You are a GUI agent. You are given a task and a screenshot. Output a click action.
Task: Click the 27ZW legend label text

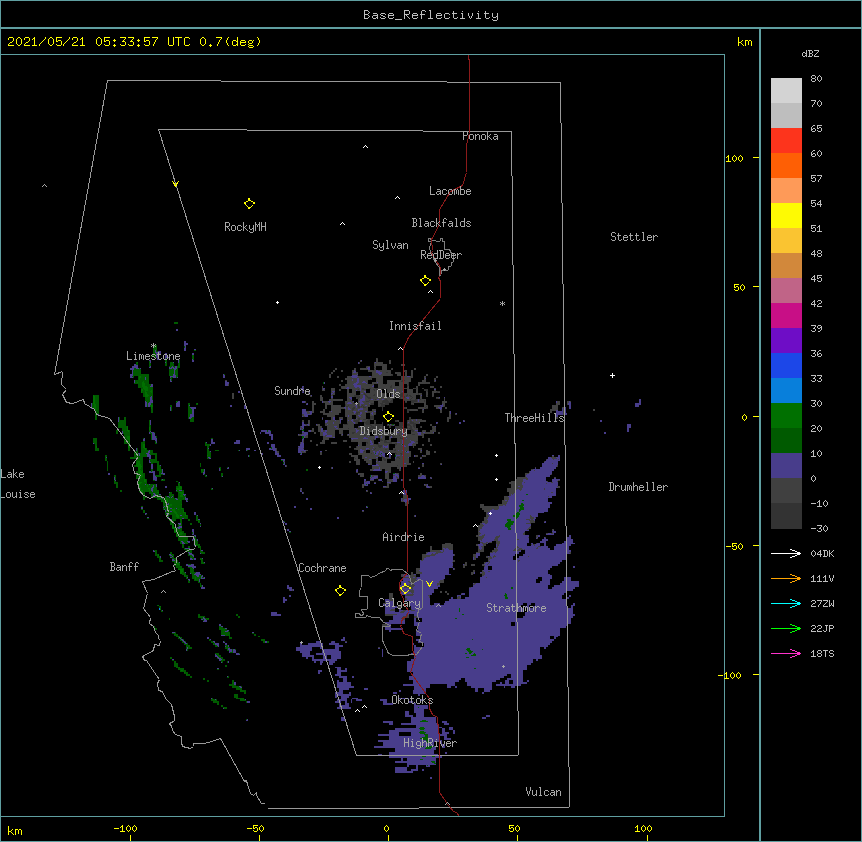(822, 603)
